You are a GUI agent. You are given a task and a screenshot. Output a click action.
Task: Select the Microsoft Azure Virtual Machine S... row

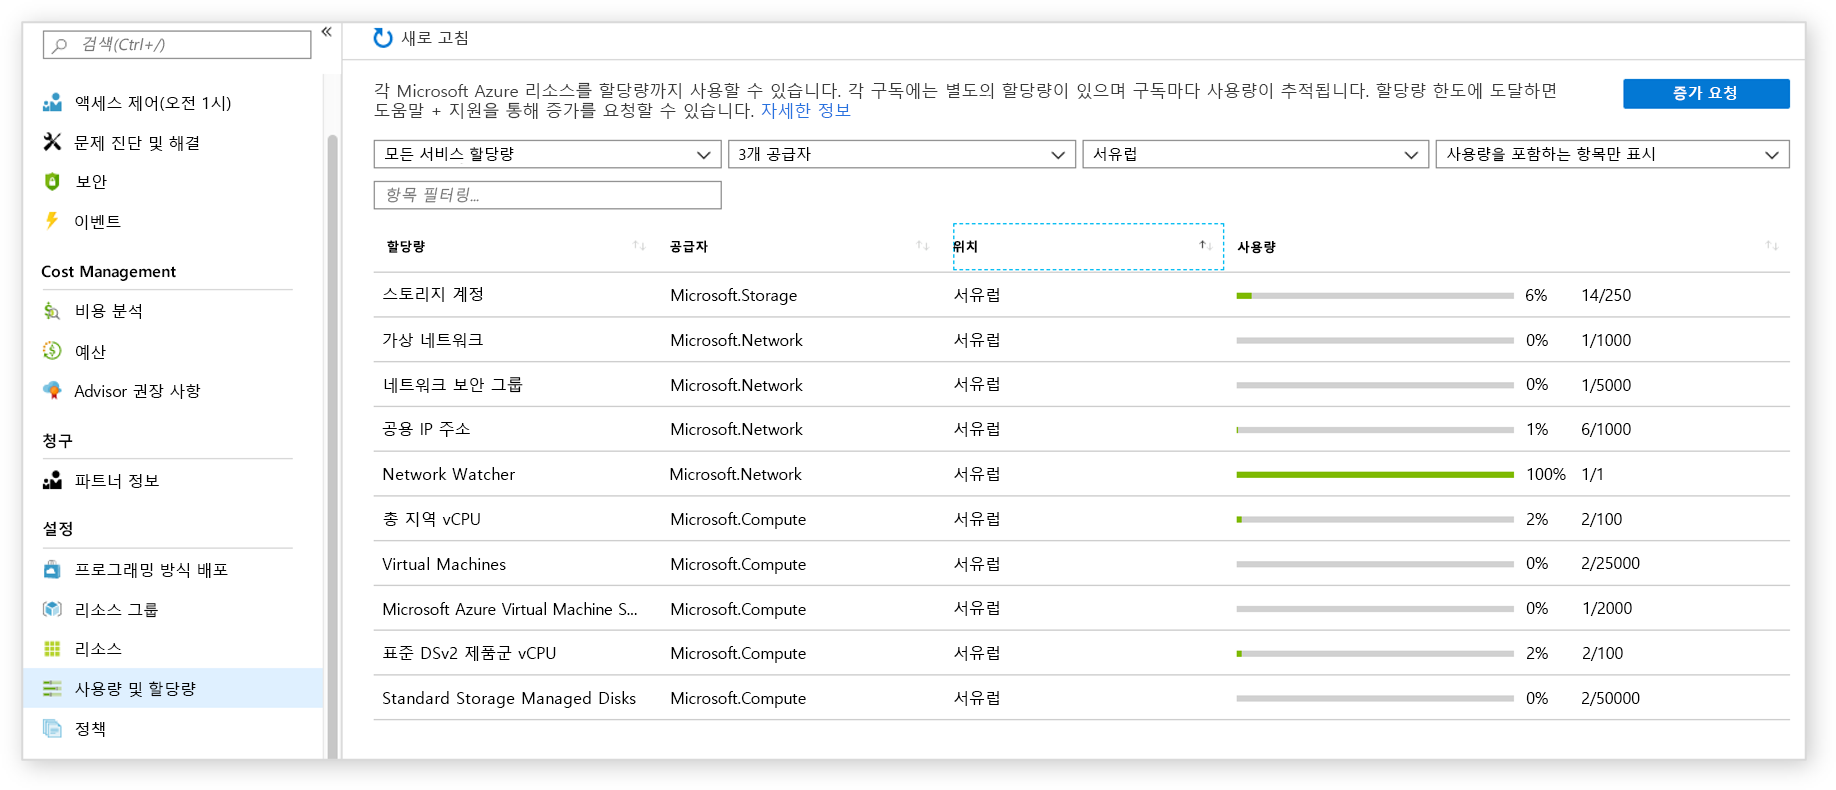coord(509,609)
